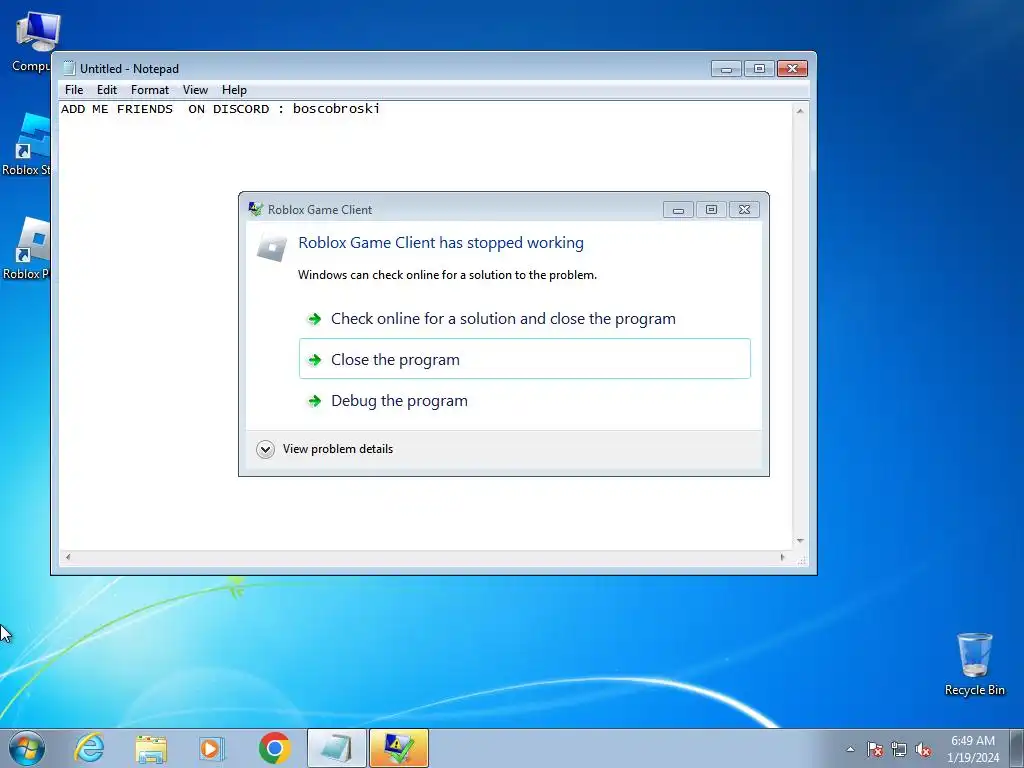Choose Debug the program
Image resolution: width=1024 pixels, height=768 pixels.
tap(524, 400)
